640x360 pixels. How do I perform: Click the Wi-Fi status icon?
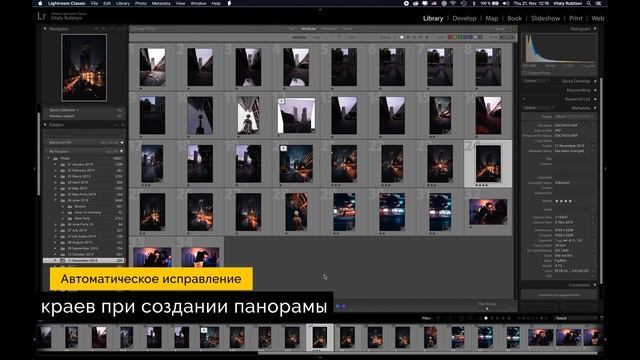[x=453, y=3]
